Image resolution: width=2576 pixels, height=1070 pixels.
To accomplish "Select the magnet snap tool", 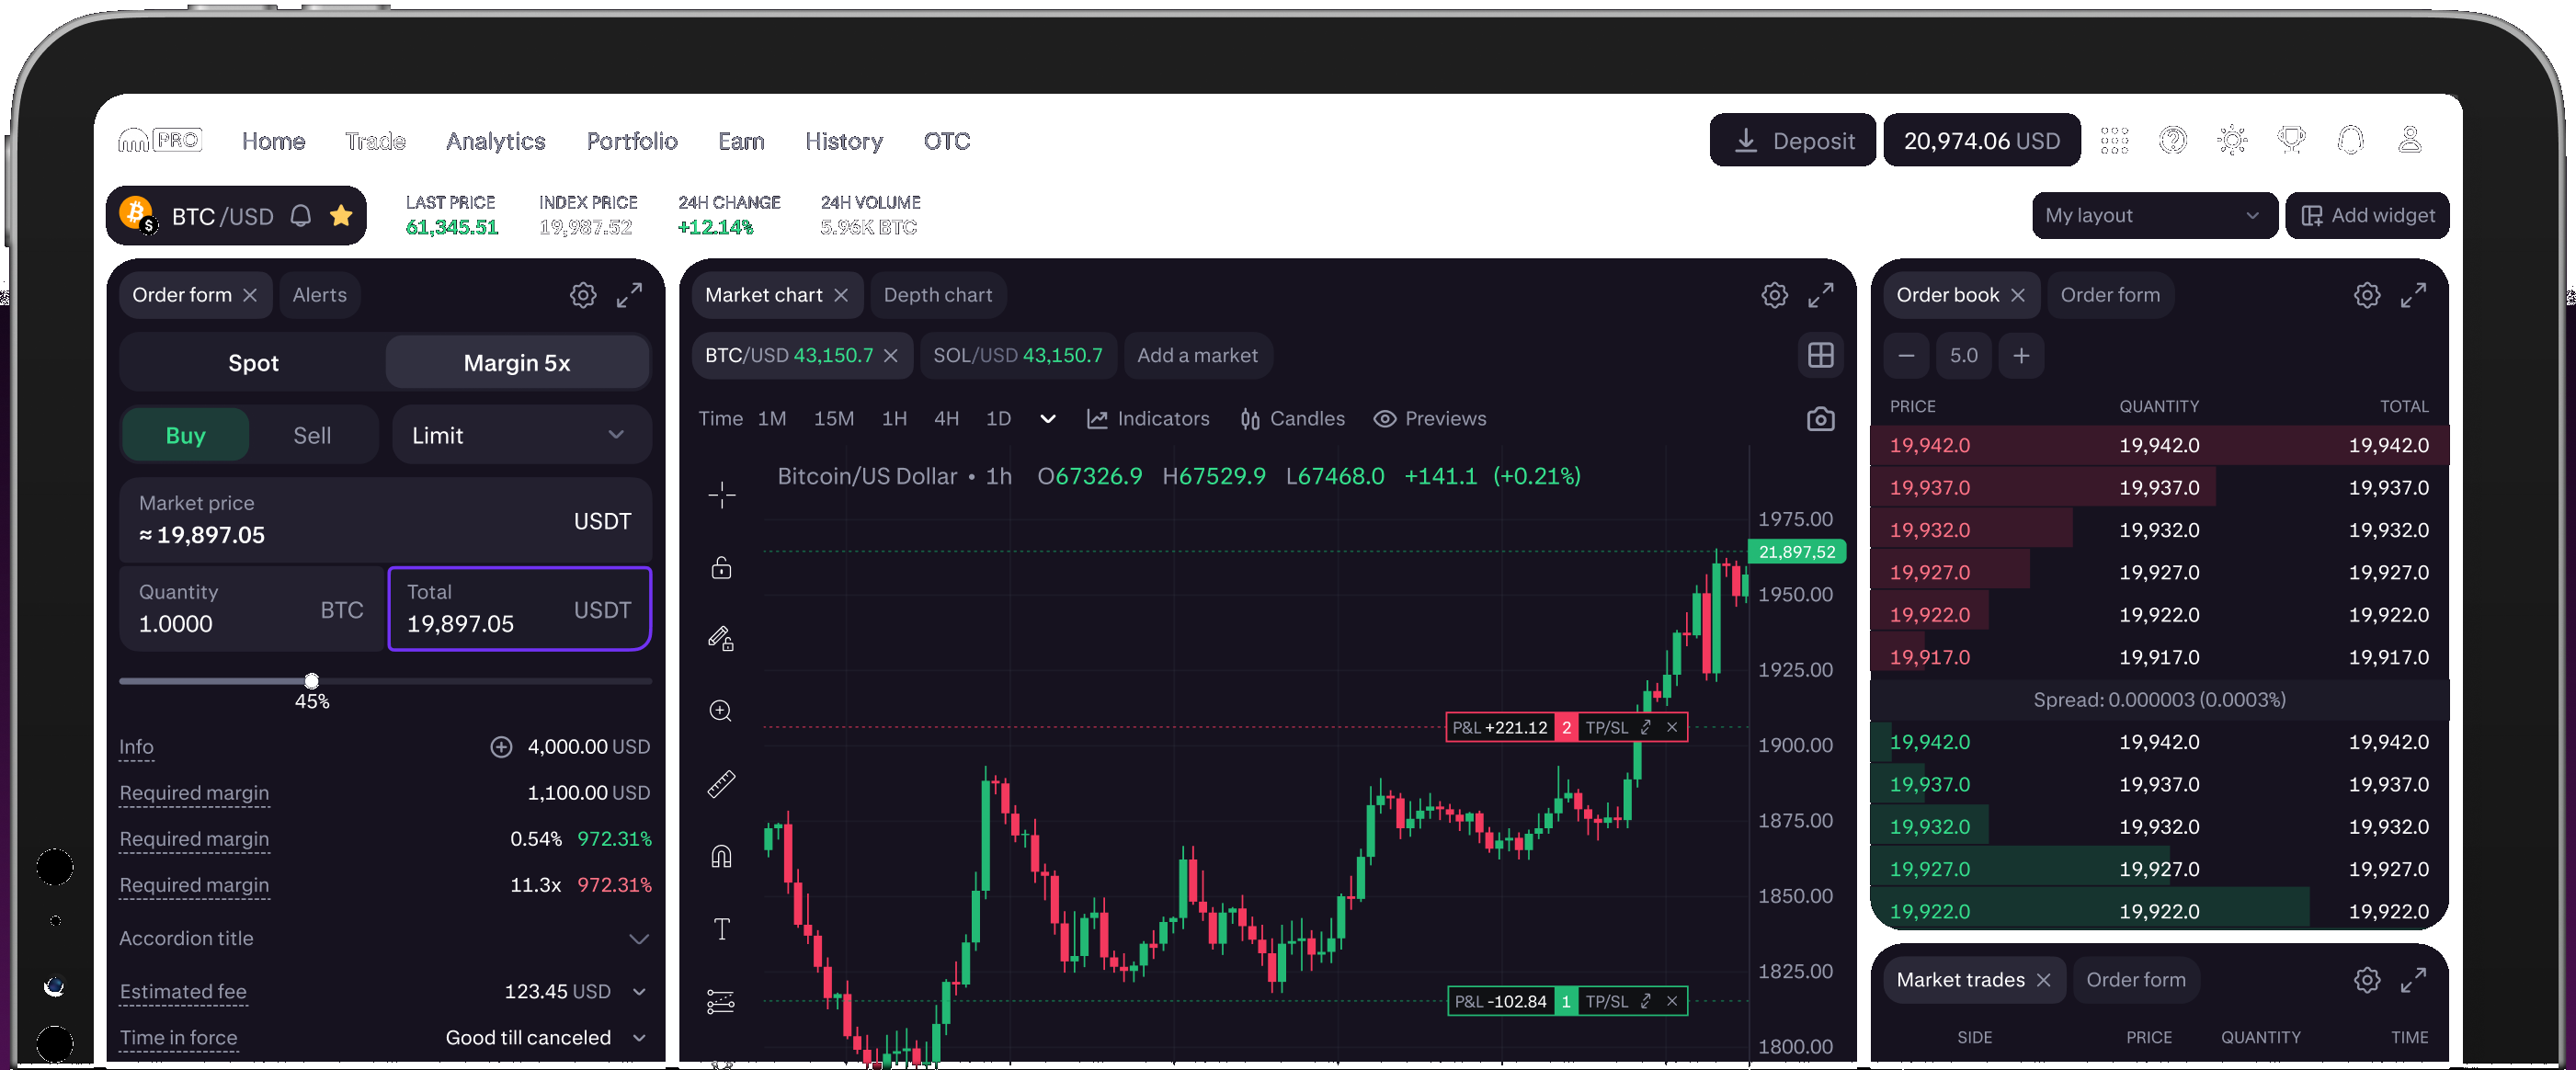I will point(722,856).
